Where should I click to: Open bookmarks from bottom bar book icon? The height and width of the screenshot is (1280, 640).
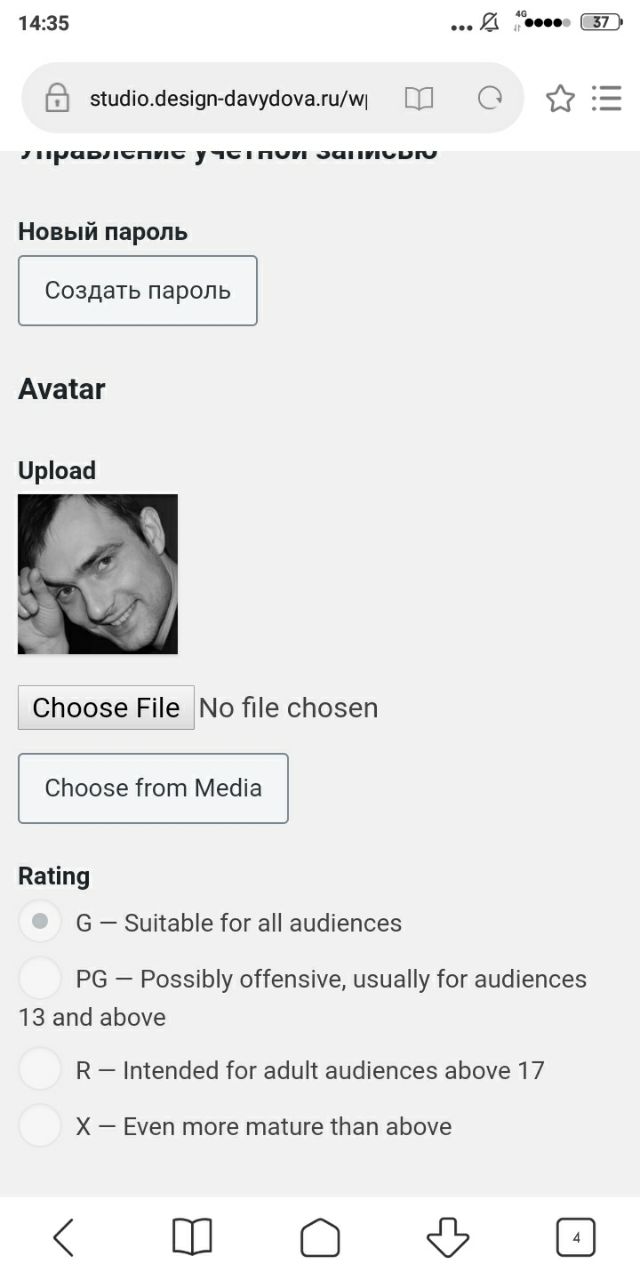tap(192, 1238)
